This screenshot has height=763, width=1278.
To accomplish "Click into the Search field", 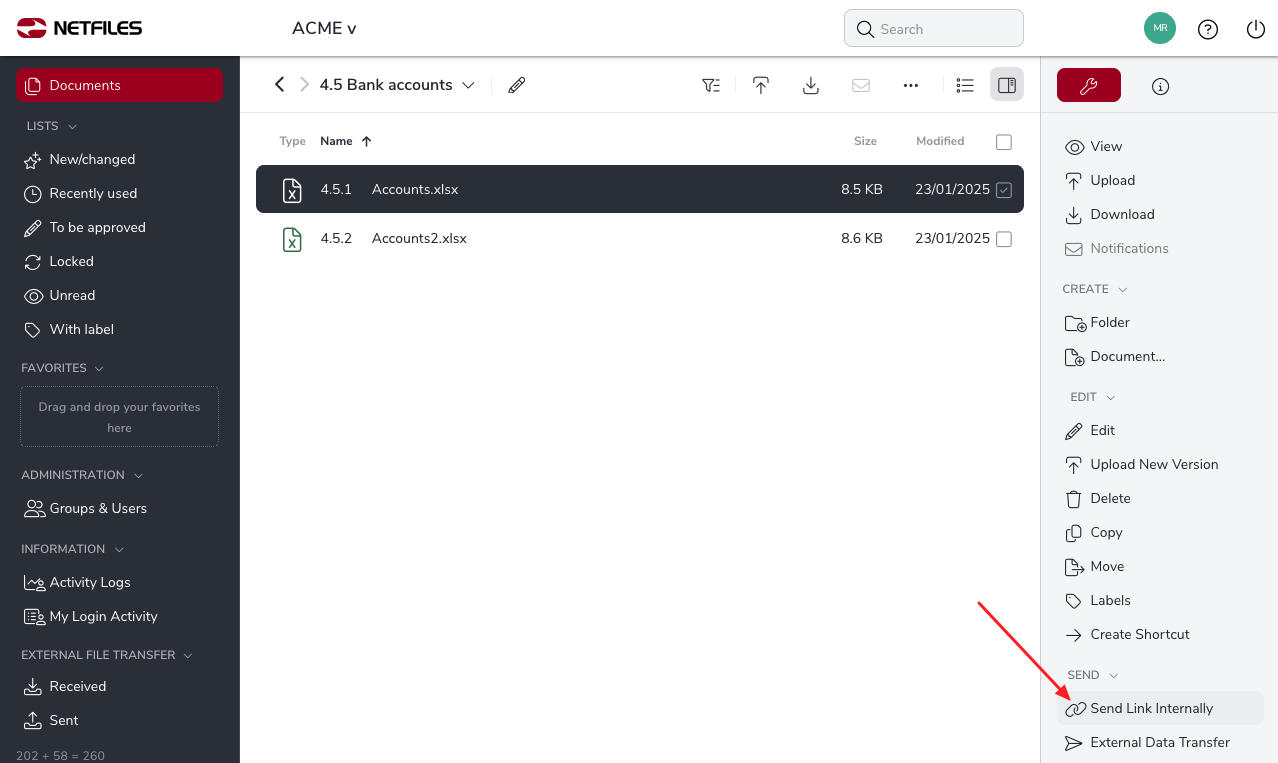I will click(934, 28).
